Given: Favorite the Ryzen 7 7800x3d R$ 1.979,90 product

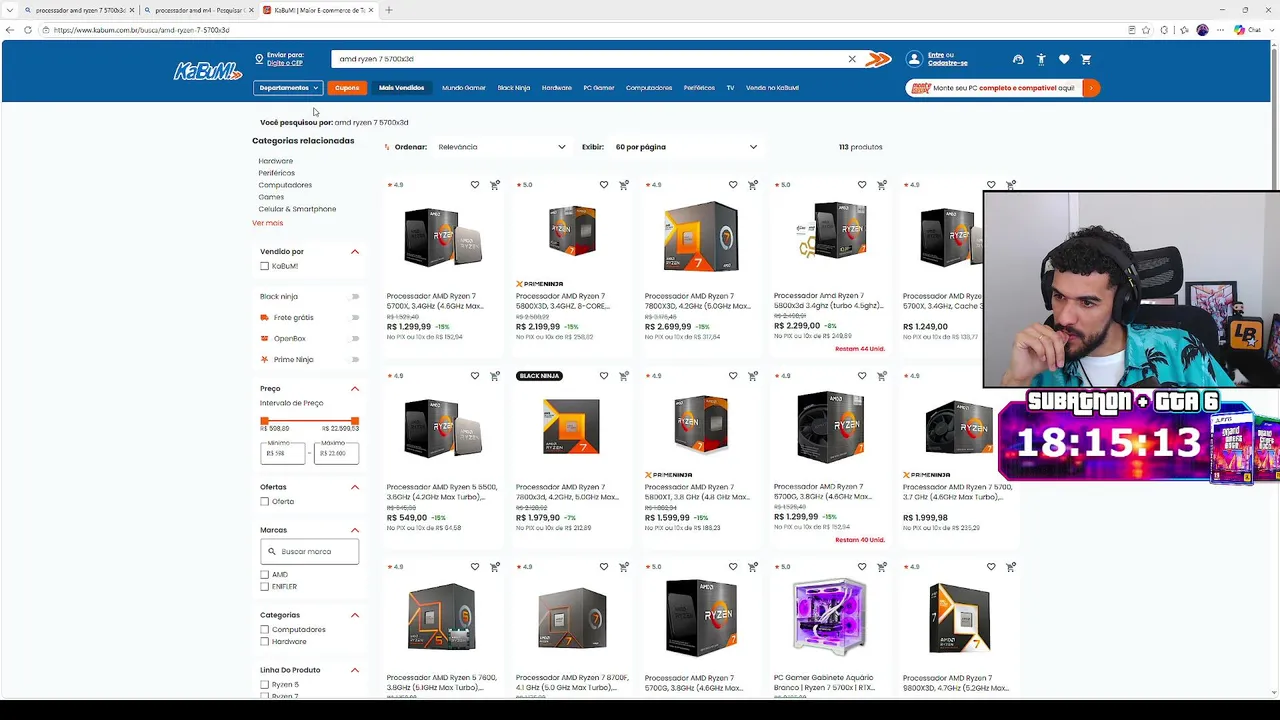Looking at the screenshot, I should click(604, 376).
